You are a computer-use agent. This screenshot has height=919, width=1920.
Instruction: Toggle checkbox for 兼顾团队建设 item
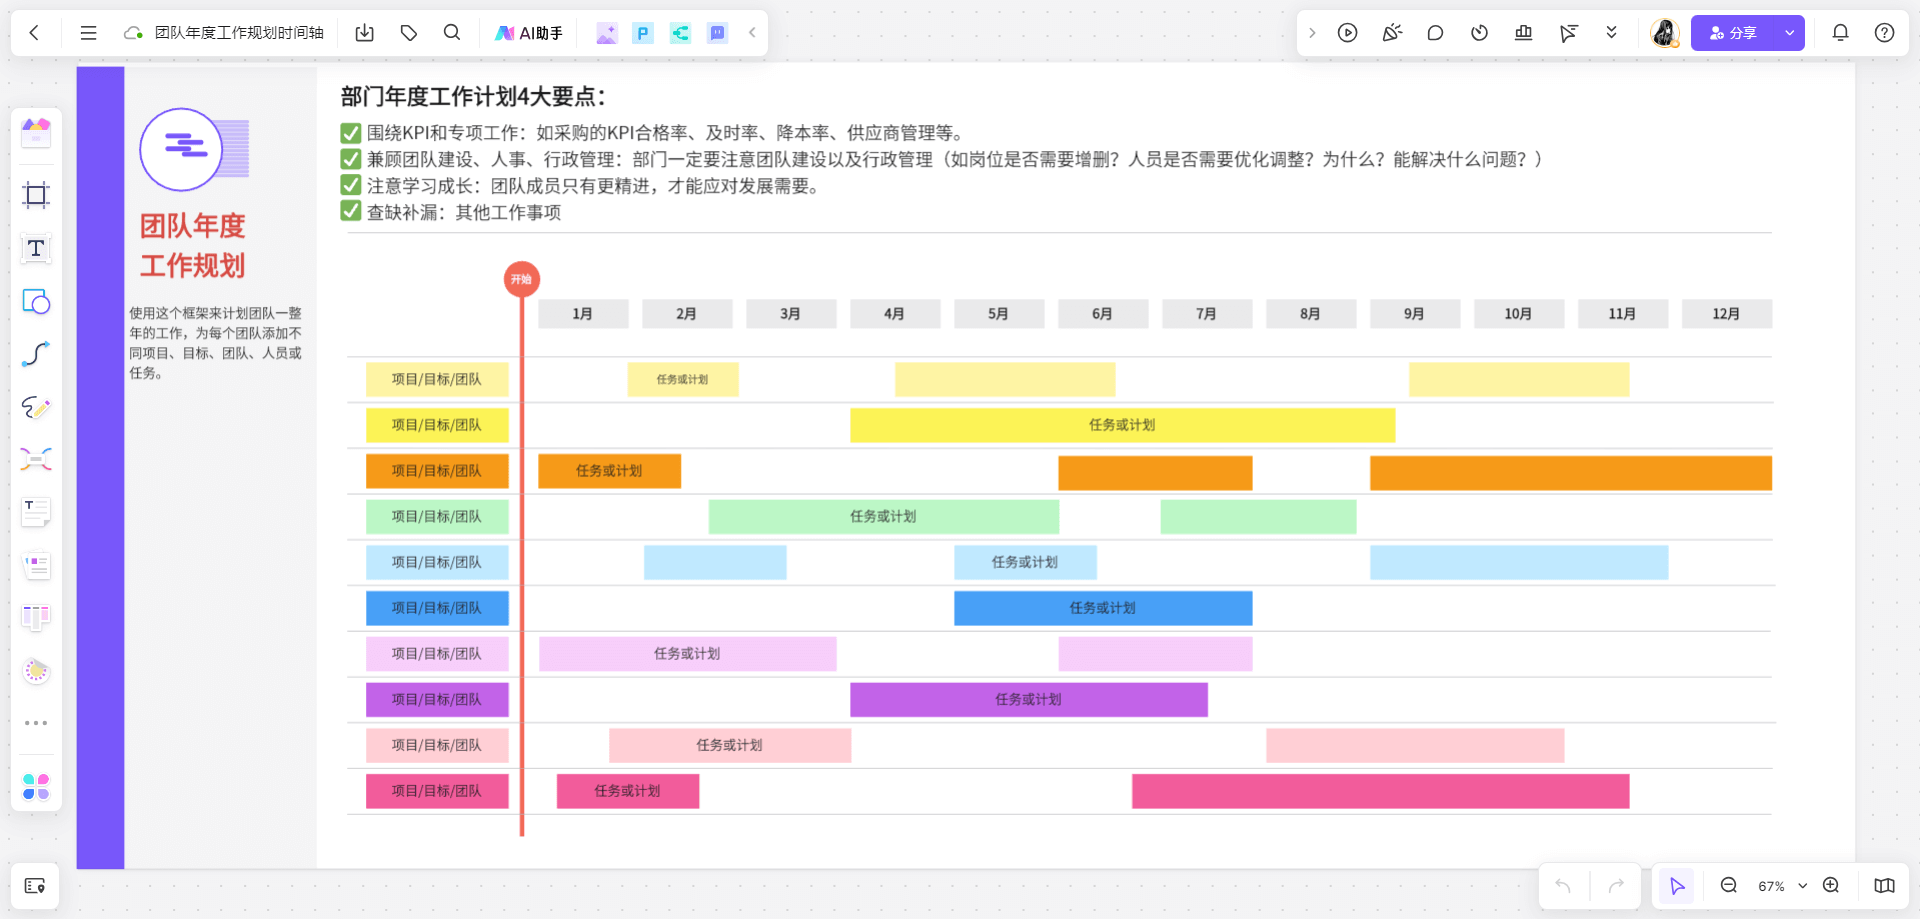(x=351, y=159)
